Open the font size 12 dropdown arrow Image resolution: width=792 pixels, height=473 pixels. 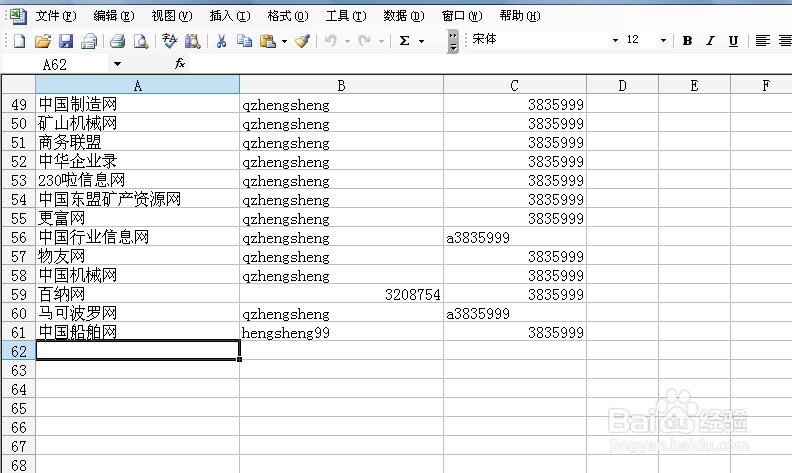point(663,40)
